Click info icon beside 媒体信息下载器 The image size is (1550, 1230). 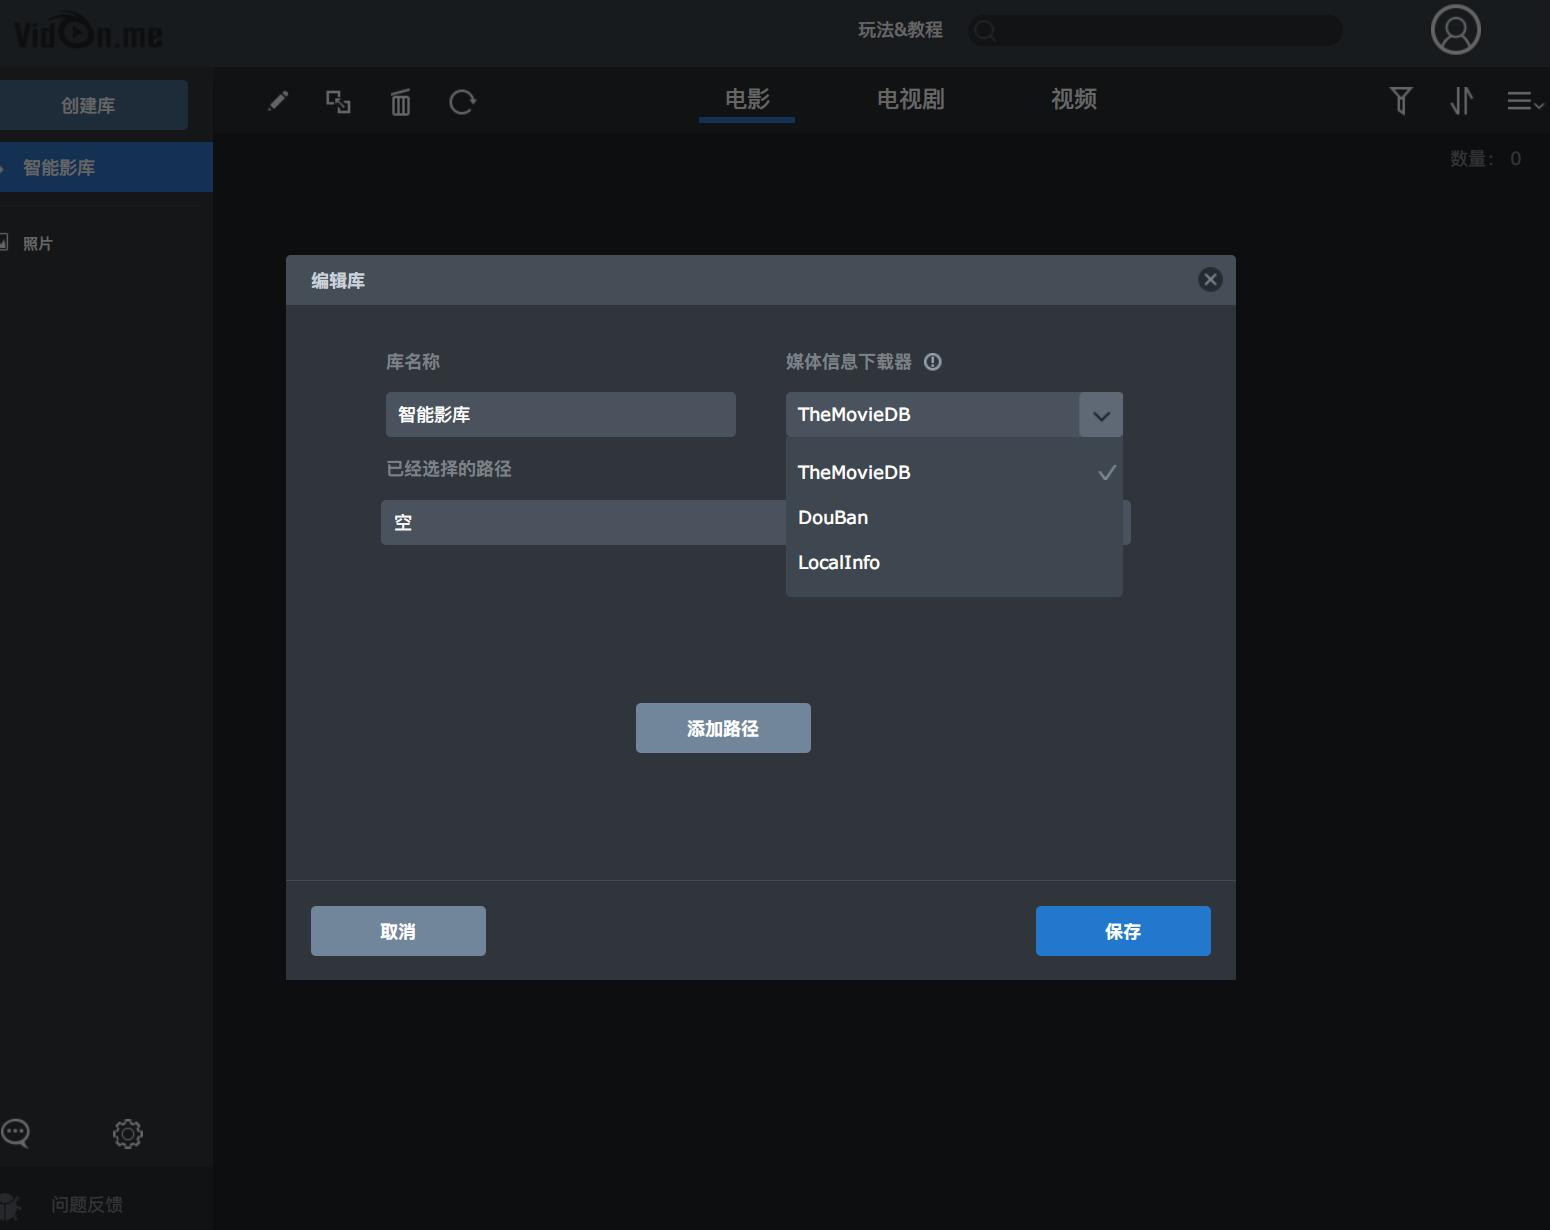pyautogui.click(x=933, y=362)
